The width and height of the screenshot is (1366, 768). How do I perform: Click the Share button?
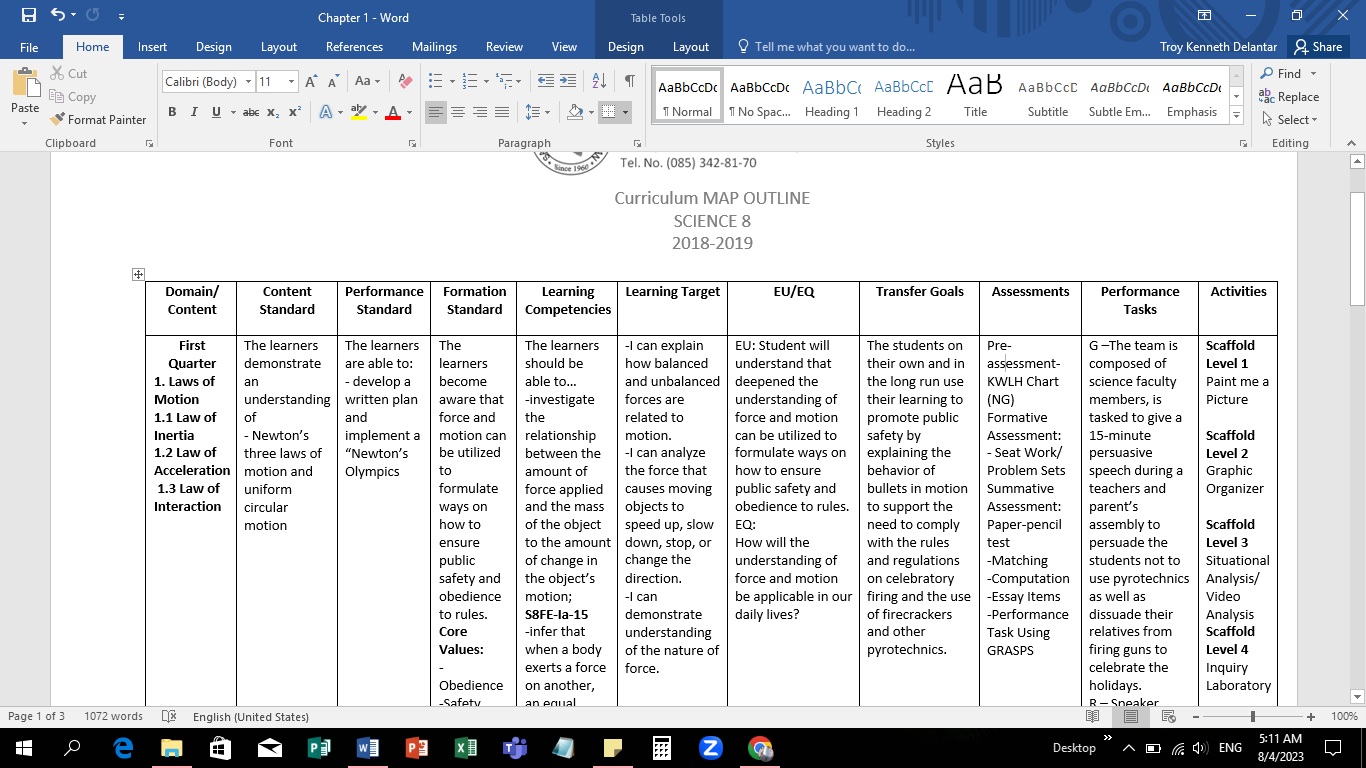point(1317,47)
